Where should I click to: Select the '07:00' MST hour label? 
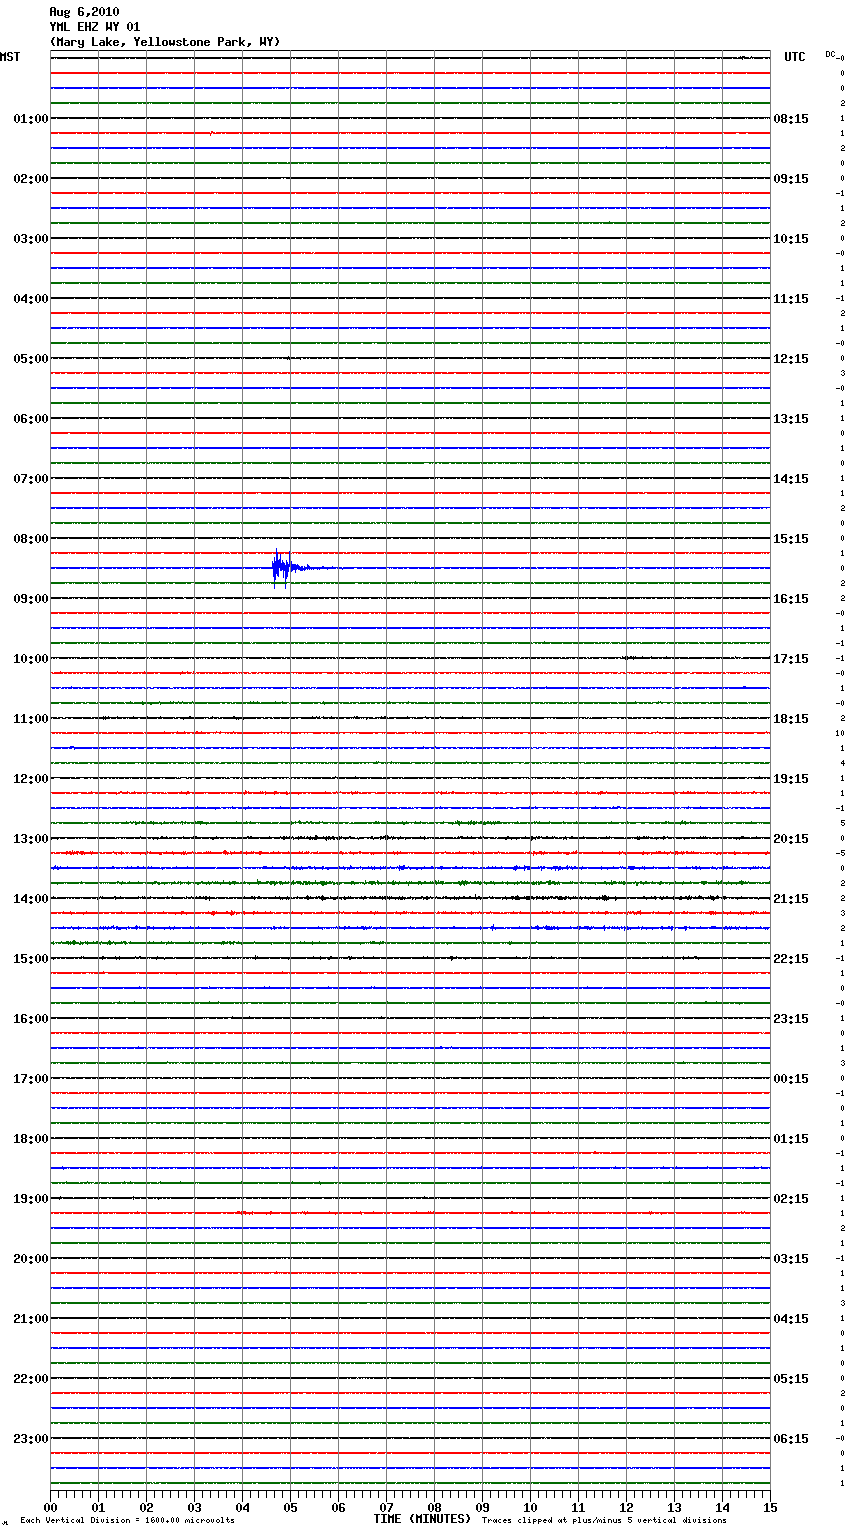click(x=31, y=479)
